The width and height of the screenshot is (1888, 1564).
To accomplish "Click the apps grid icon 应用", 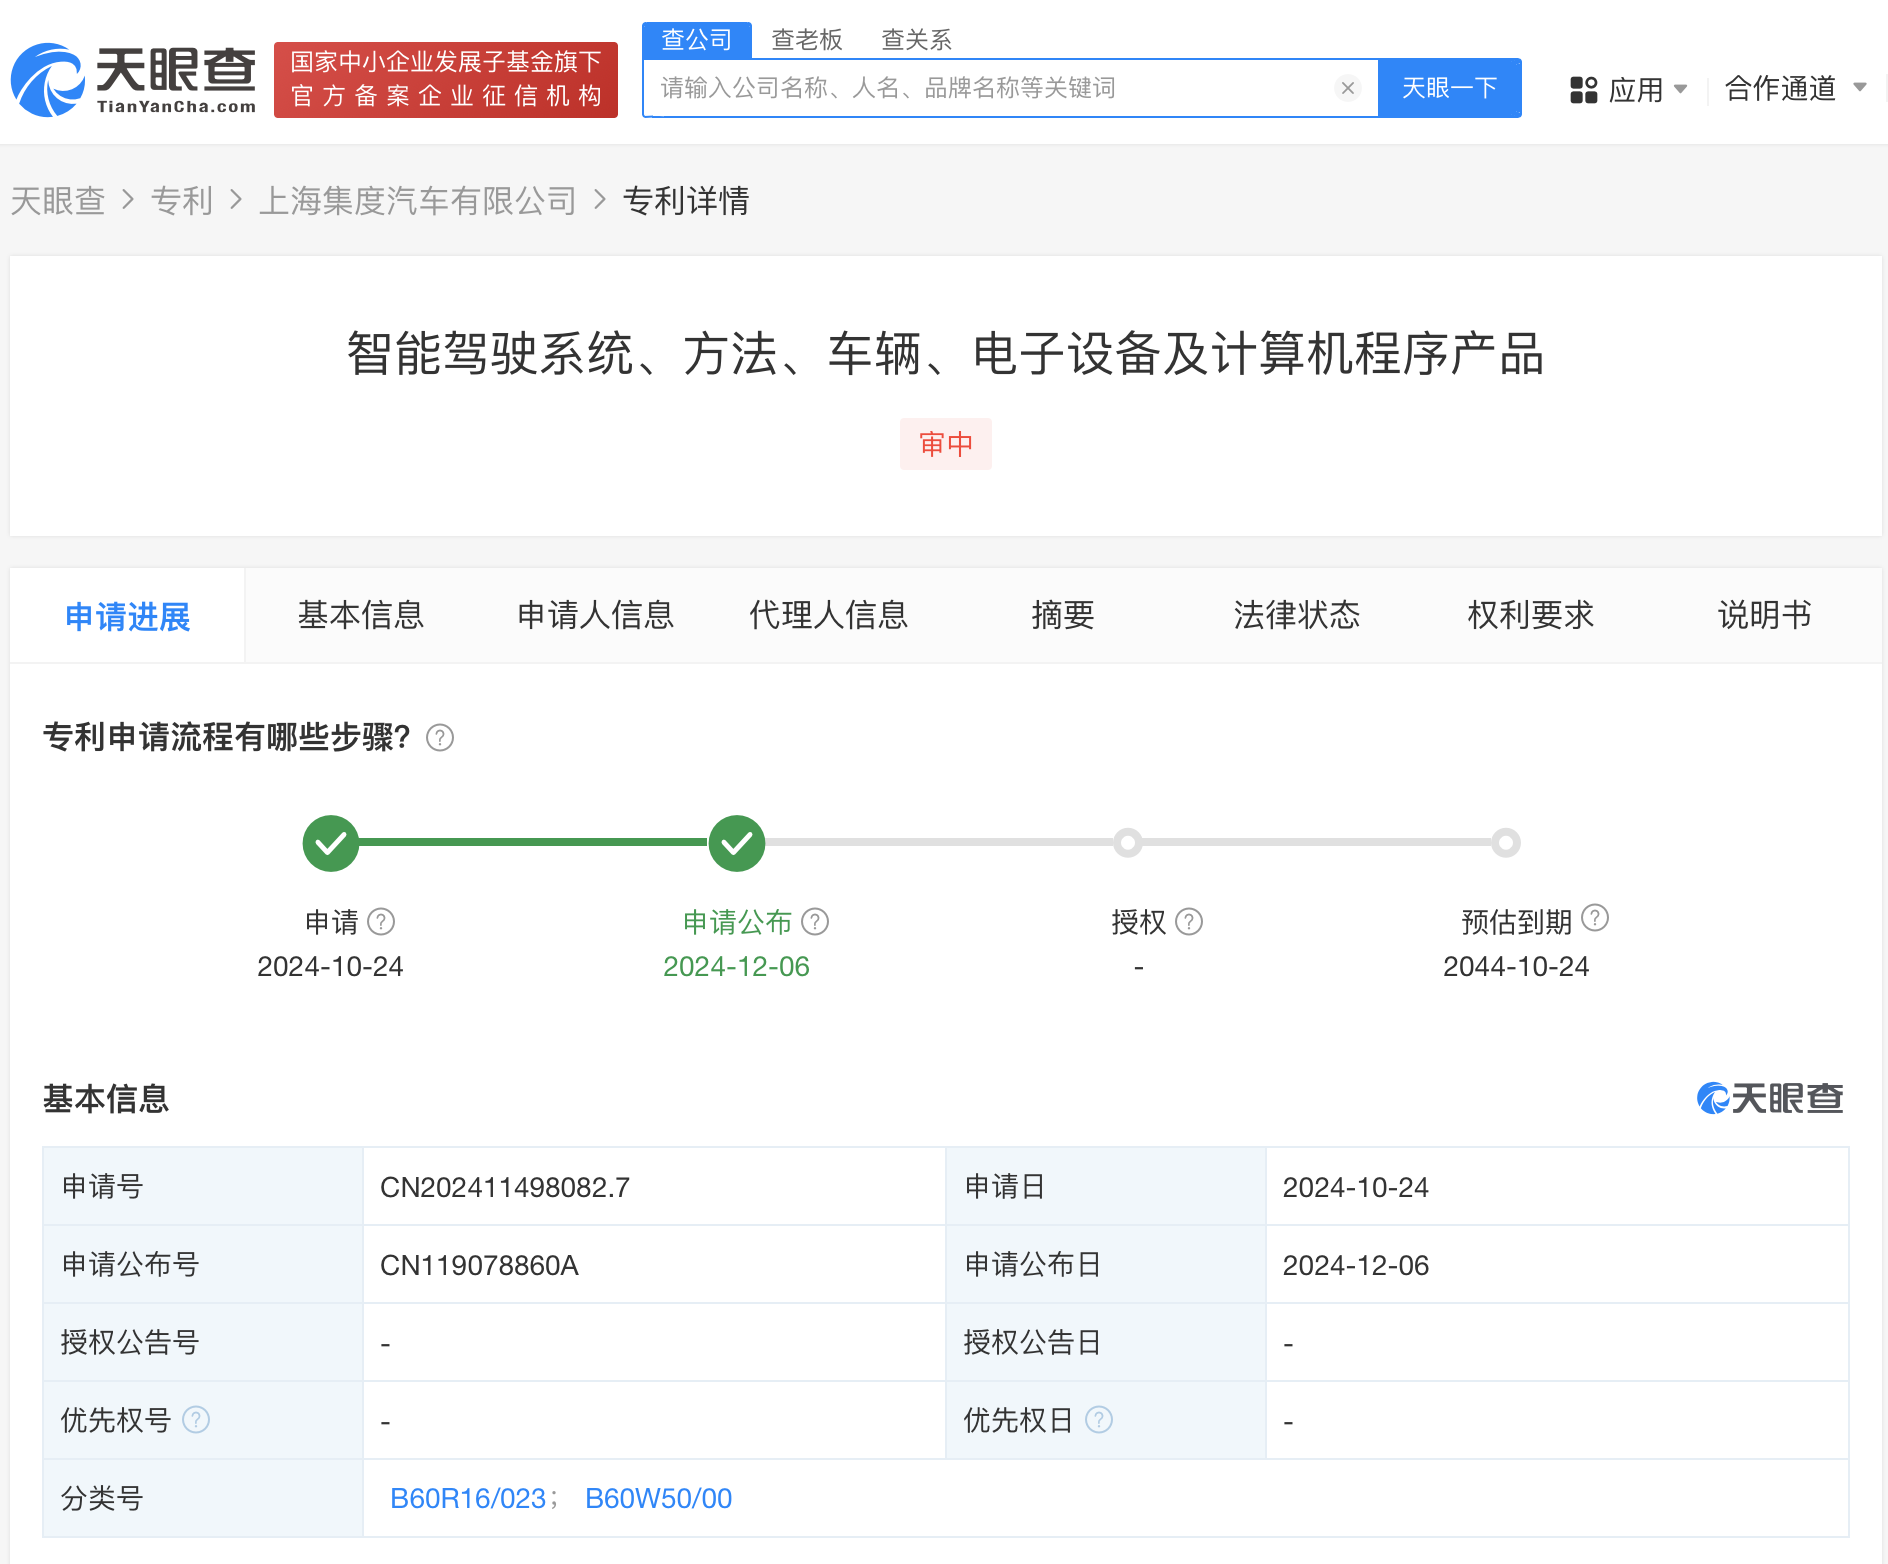I will [x=1583, y=90].
